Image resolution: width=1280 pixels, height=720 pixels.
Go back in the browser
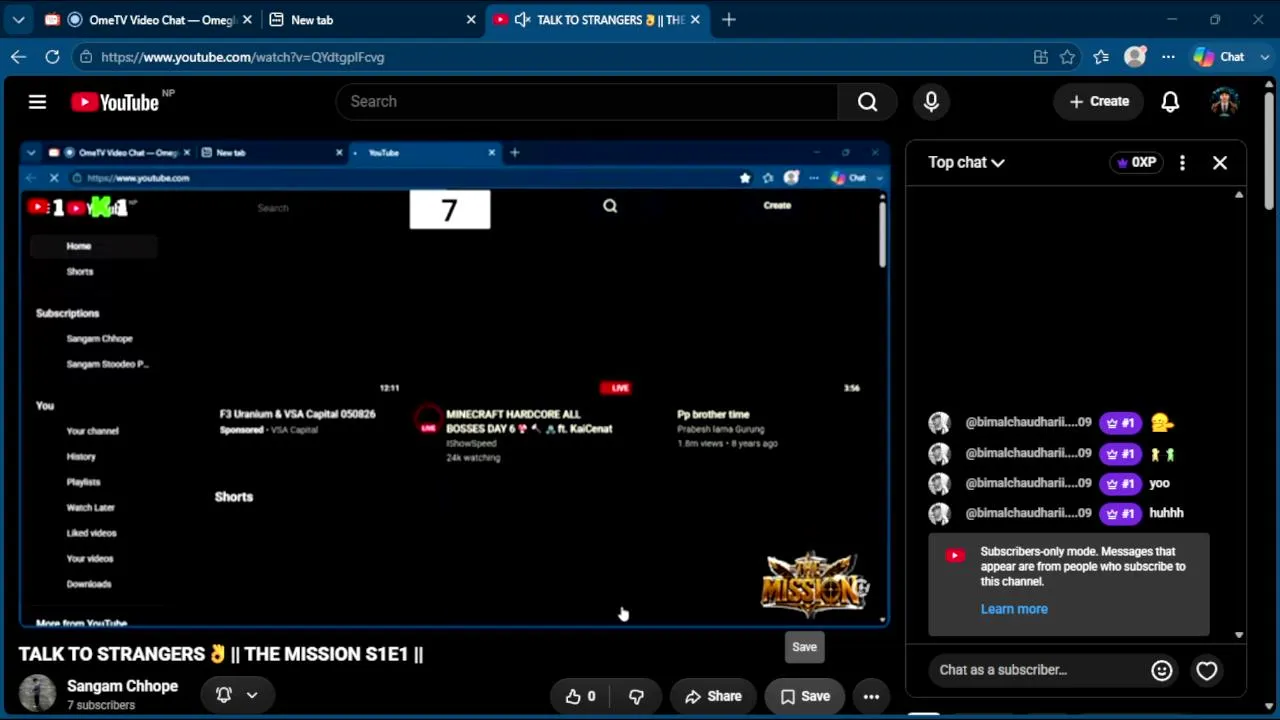pyautogui.click(x=19, y=57)
